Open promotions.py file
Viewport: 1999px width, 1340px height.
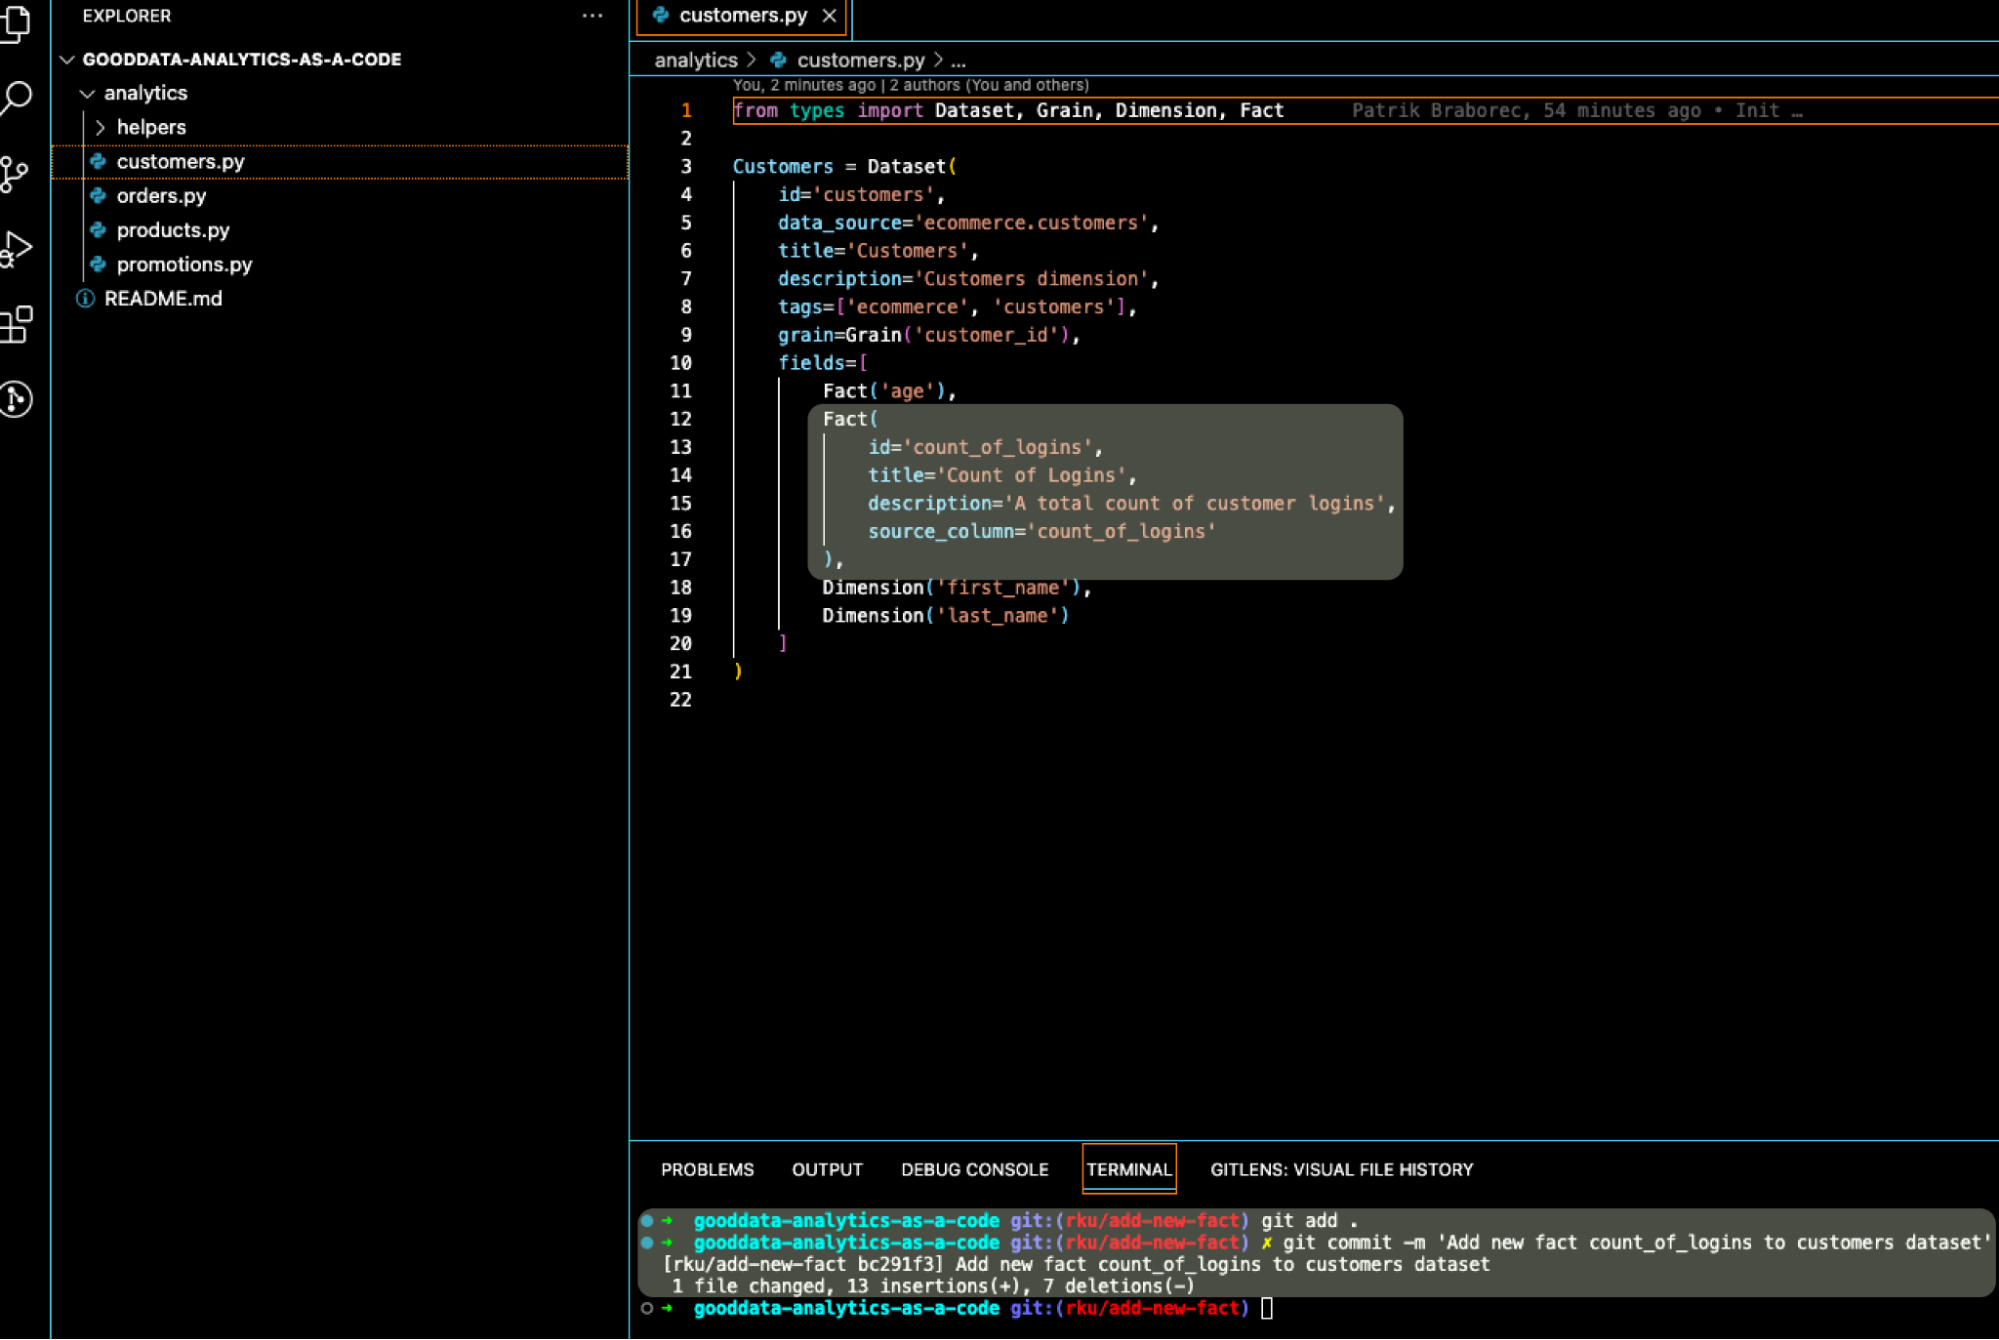click(x=184, y=264)
